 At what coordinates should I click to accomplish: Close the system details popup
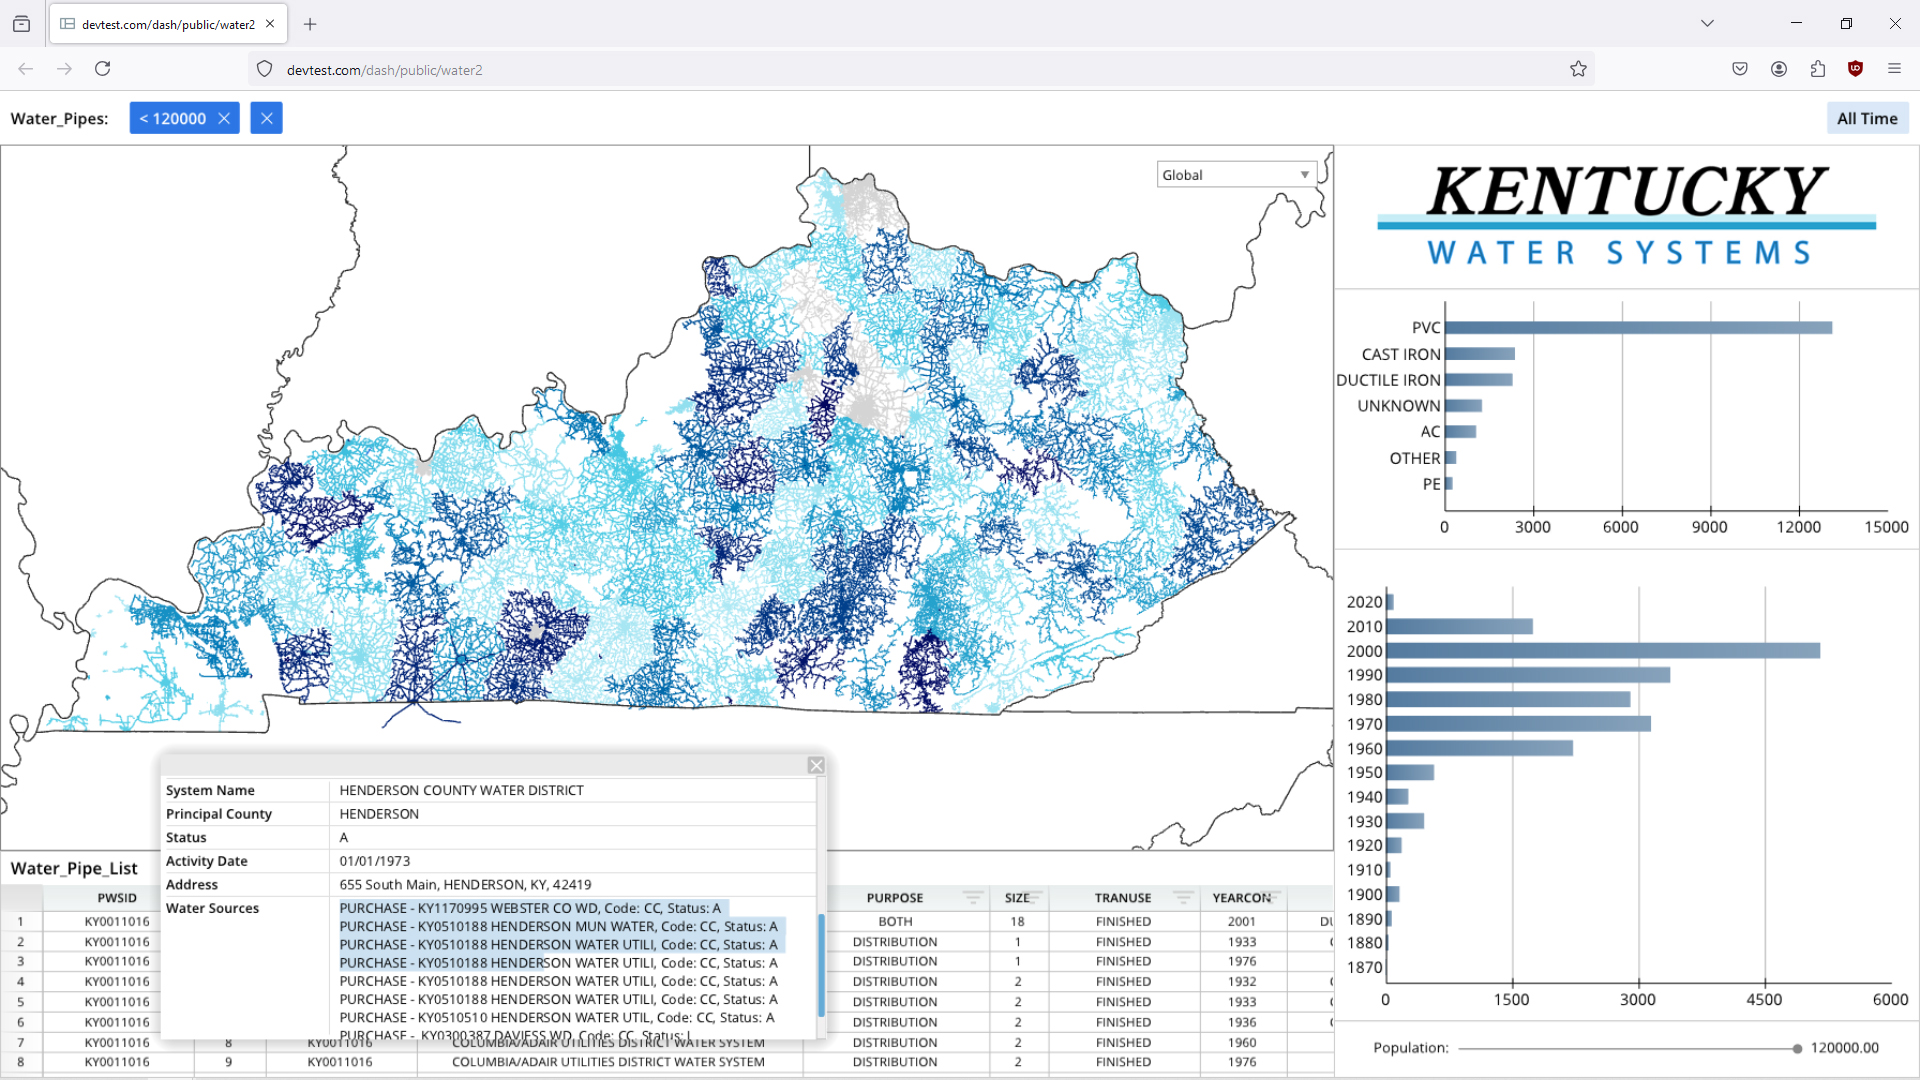(816, 765)
